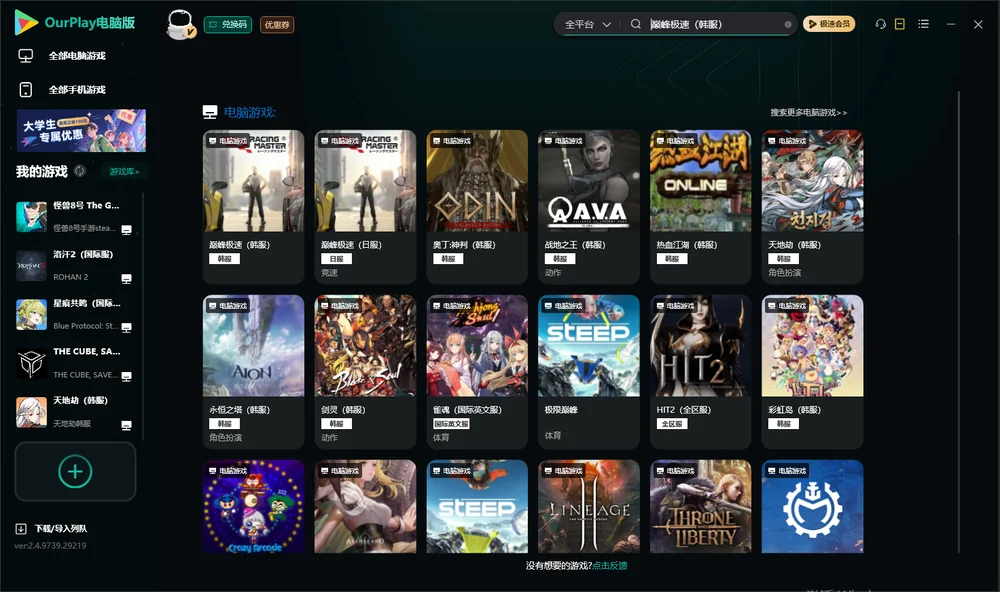The image size is (1000, 592).
Task: Open the 奥丁:神判（韩服） ODIN card
Action: 477,206
